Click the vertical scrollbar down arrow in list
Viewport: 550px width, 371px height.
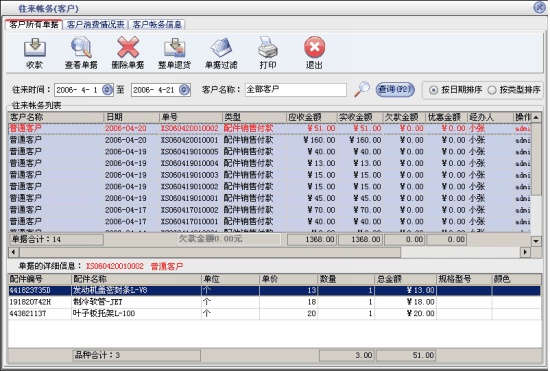coord(536,241)
